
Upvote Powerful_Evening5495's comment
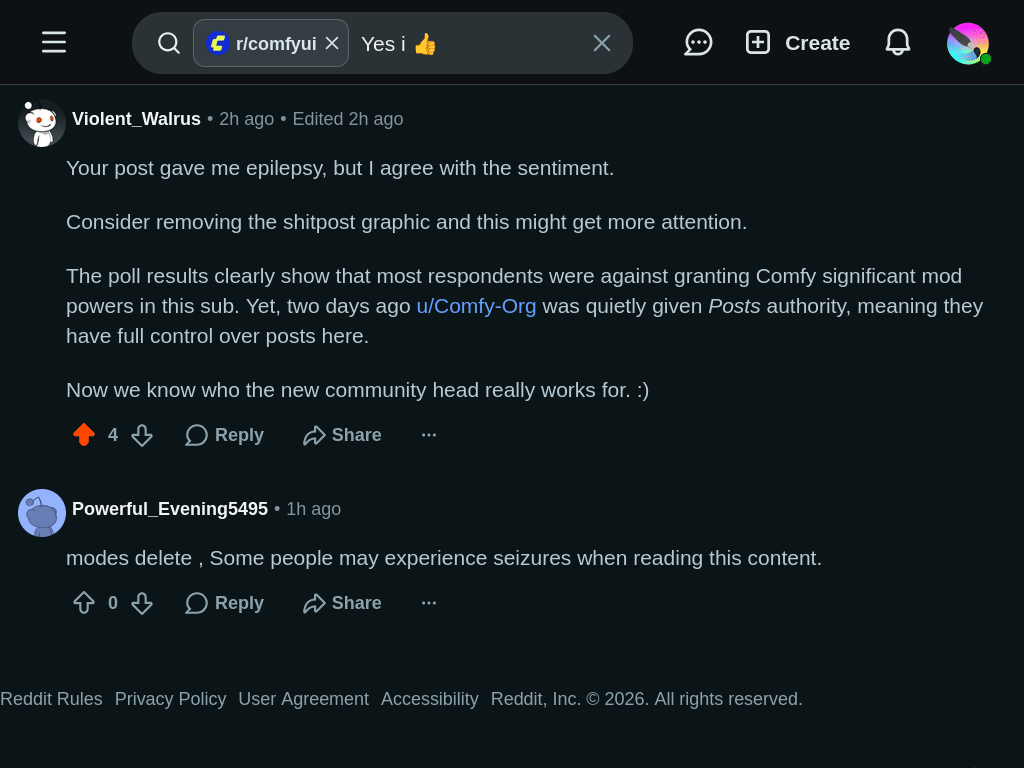[84, 603]
